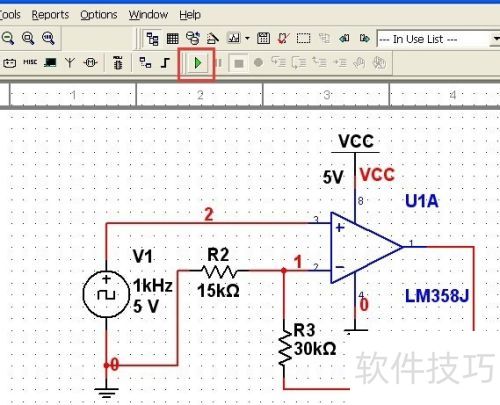Click the Step Out debug icon
500x405 pixels.
(x=319, y=62)
